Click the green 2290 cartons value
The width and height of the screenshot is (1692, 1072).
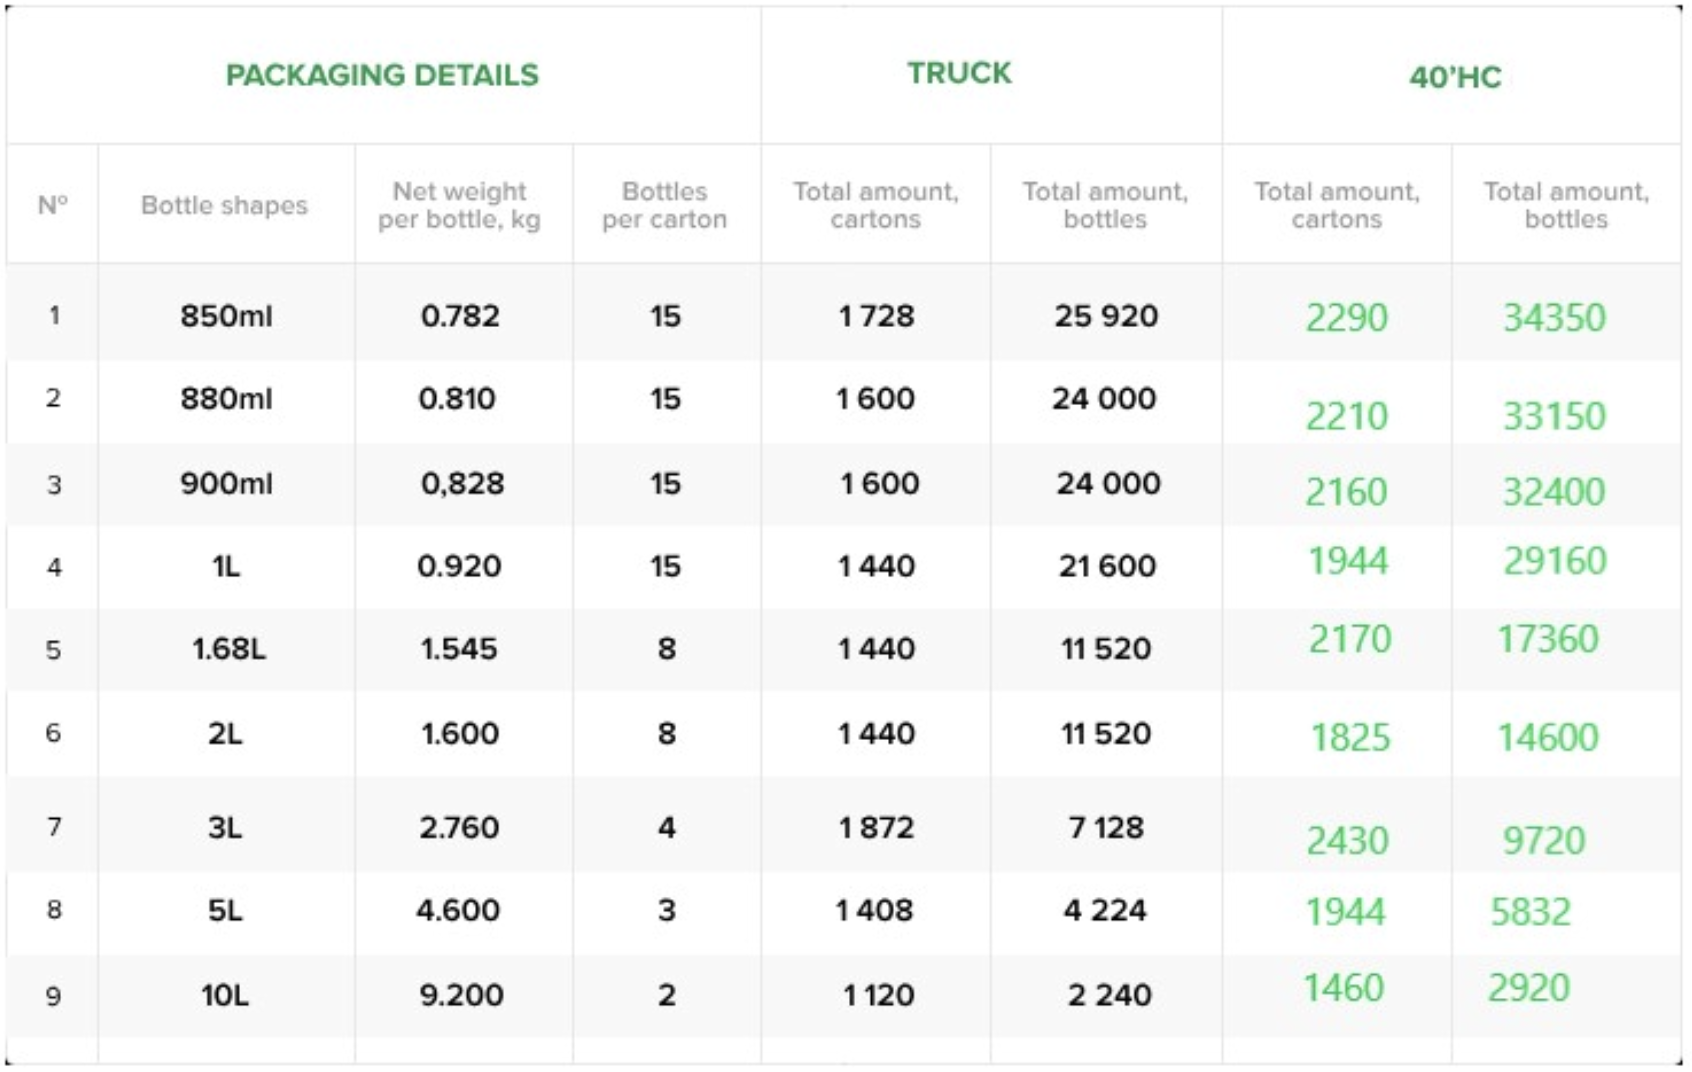(x=1347, y=318)
